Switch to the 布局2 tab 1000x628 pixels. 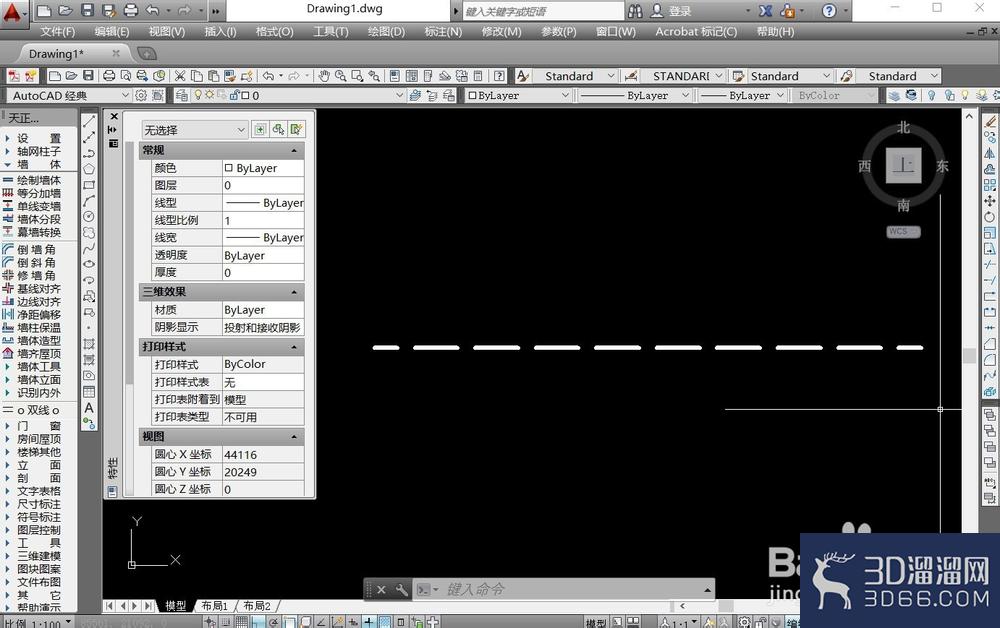pos(256,606)
